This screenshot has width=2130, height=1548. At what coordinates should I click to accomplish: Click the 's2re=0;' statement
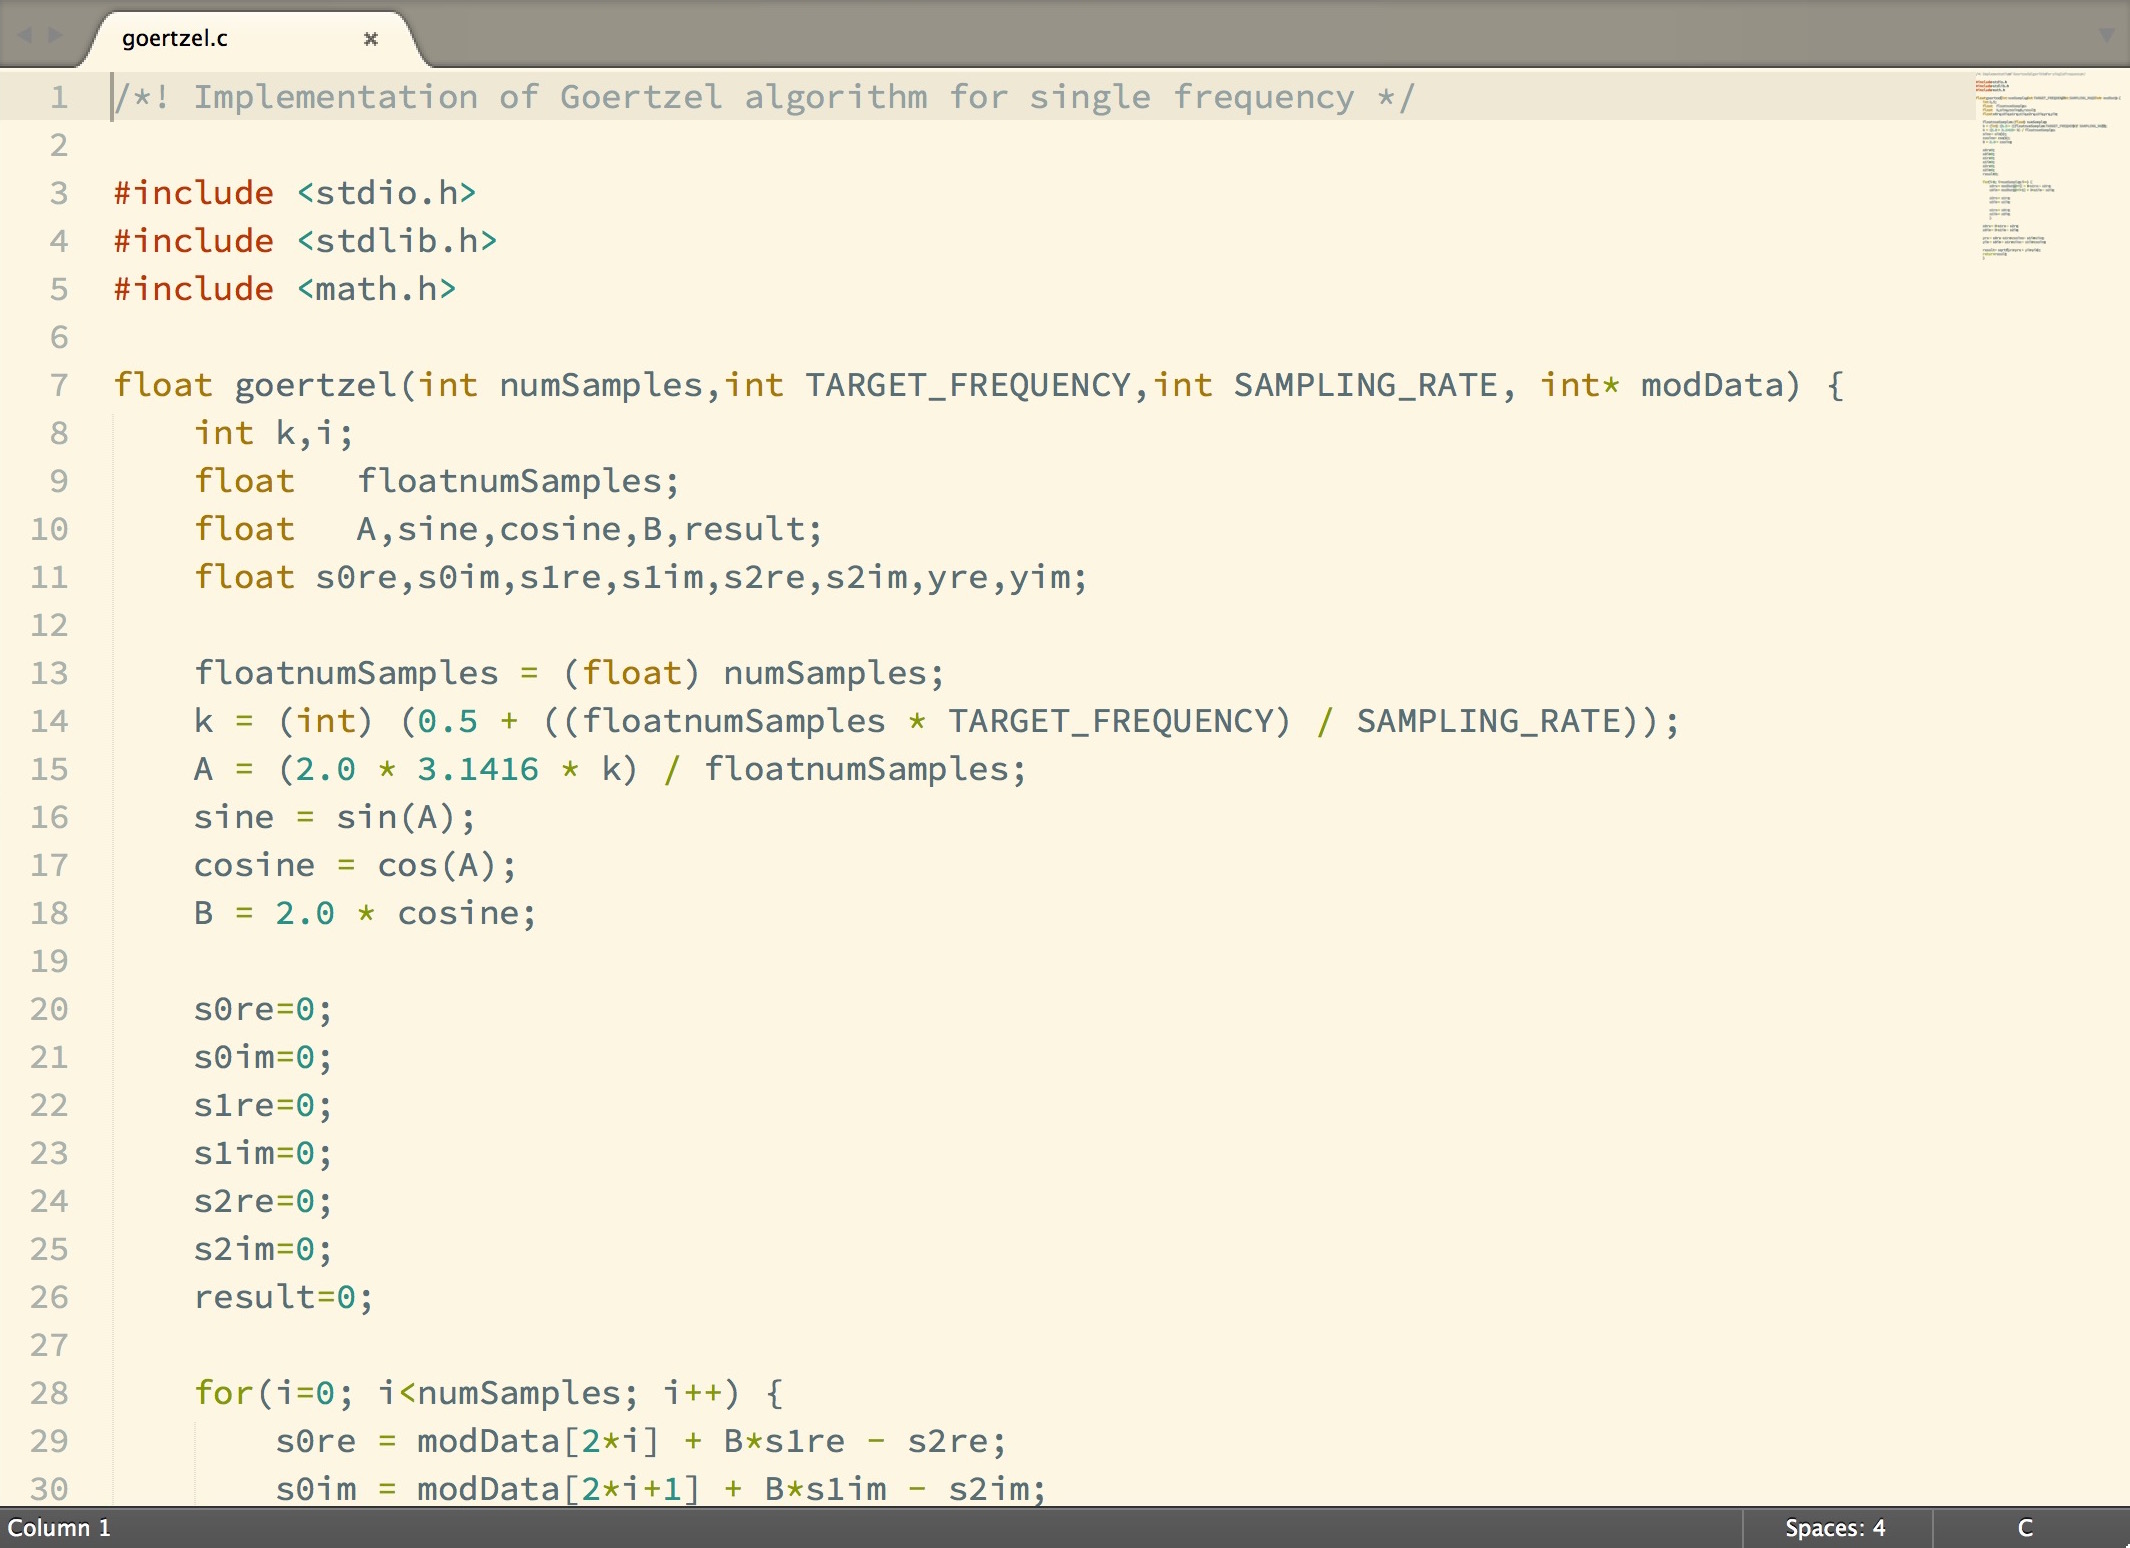point(263,1201)
